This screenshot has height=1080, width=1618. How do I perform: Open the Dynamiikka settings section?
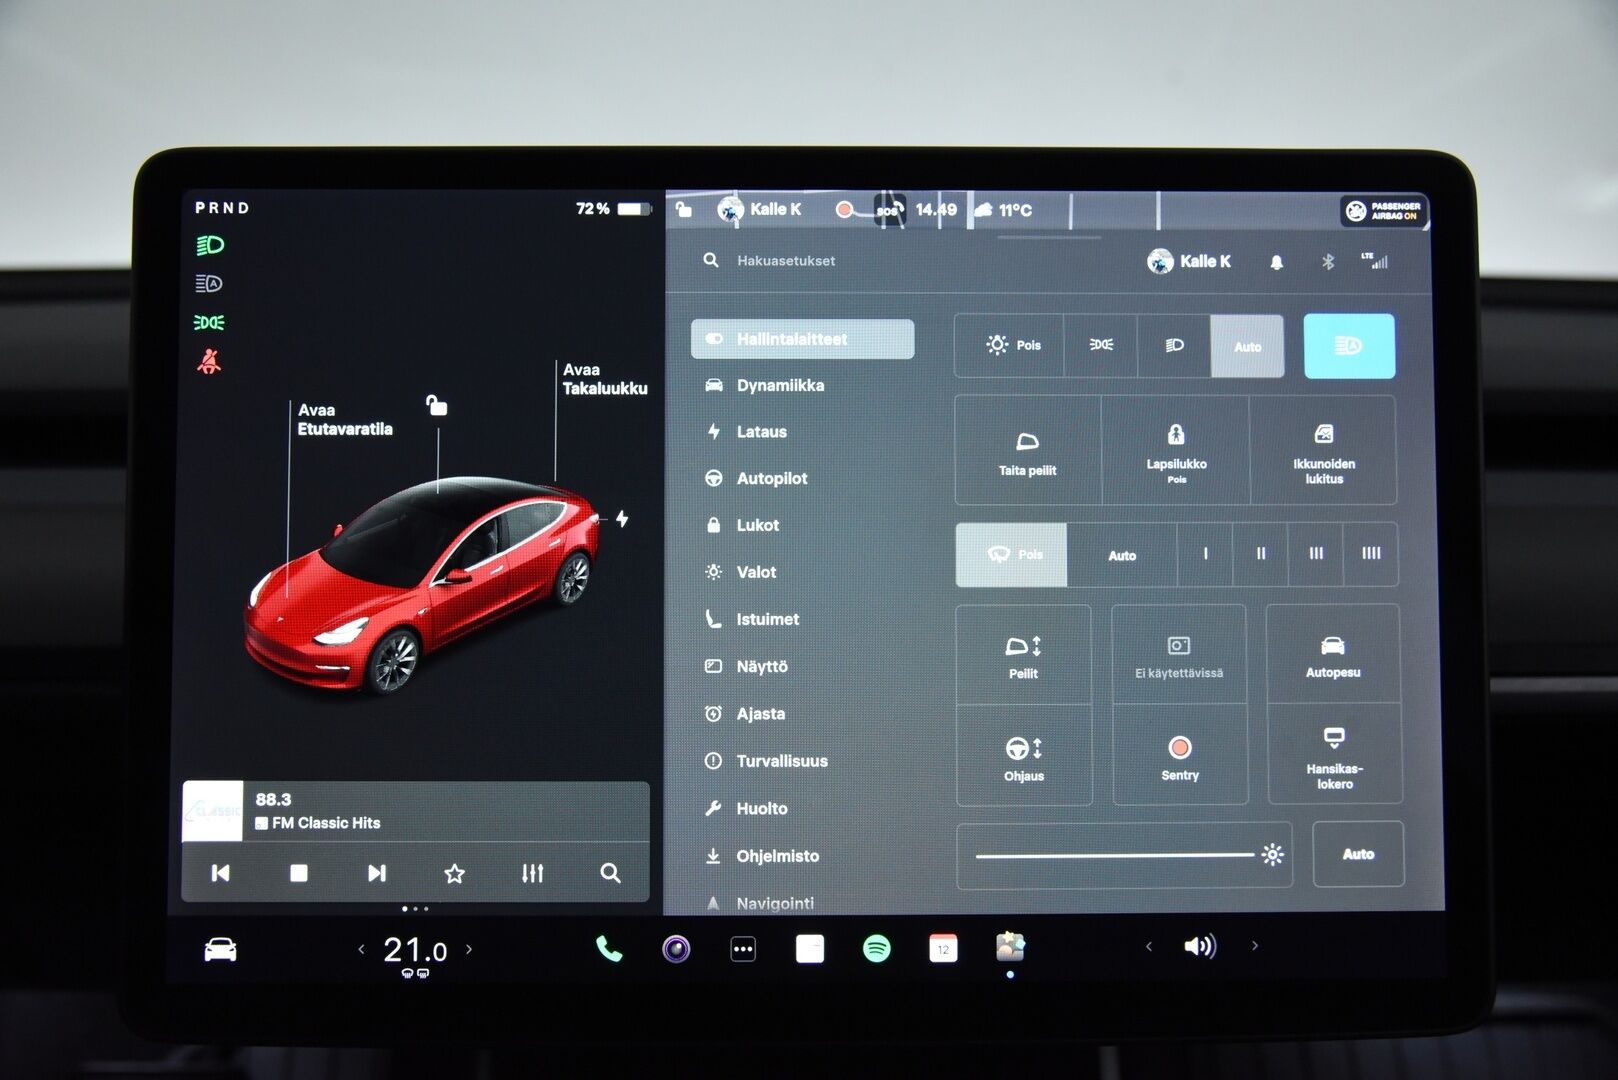[x=780, y=385]
